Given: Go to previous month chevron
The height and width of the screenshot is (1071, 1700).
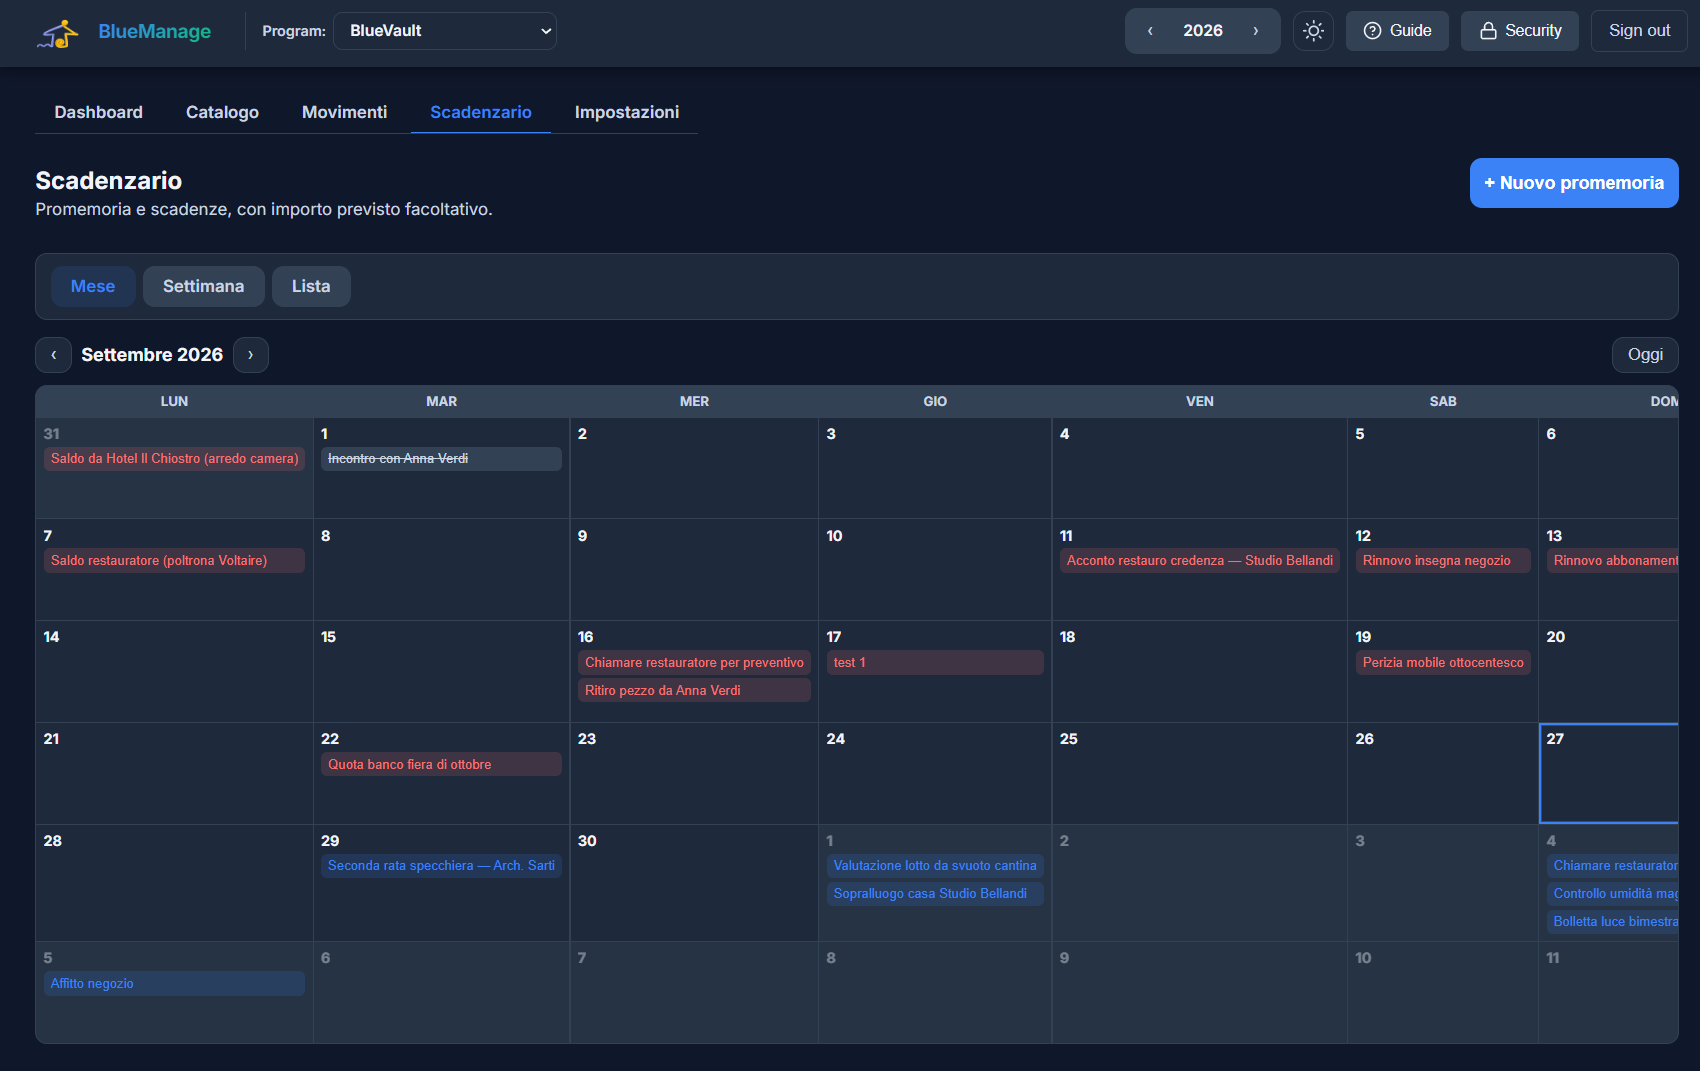Looking at the screenshot, I should point(53,355).
